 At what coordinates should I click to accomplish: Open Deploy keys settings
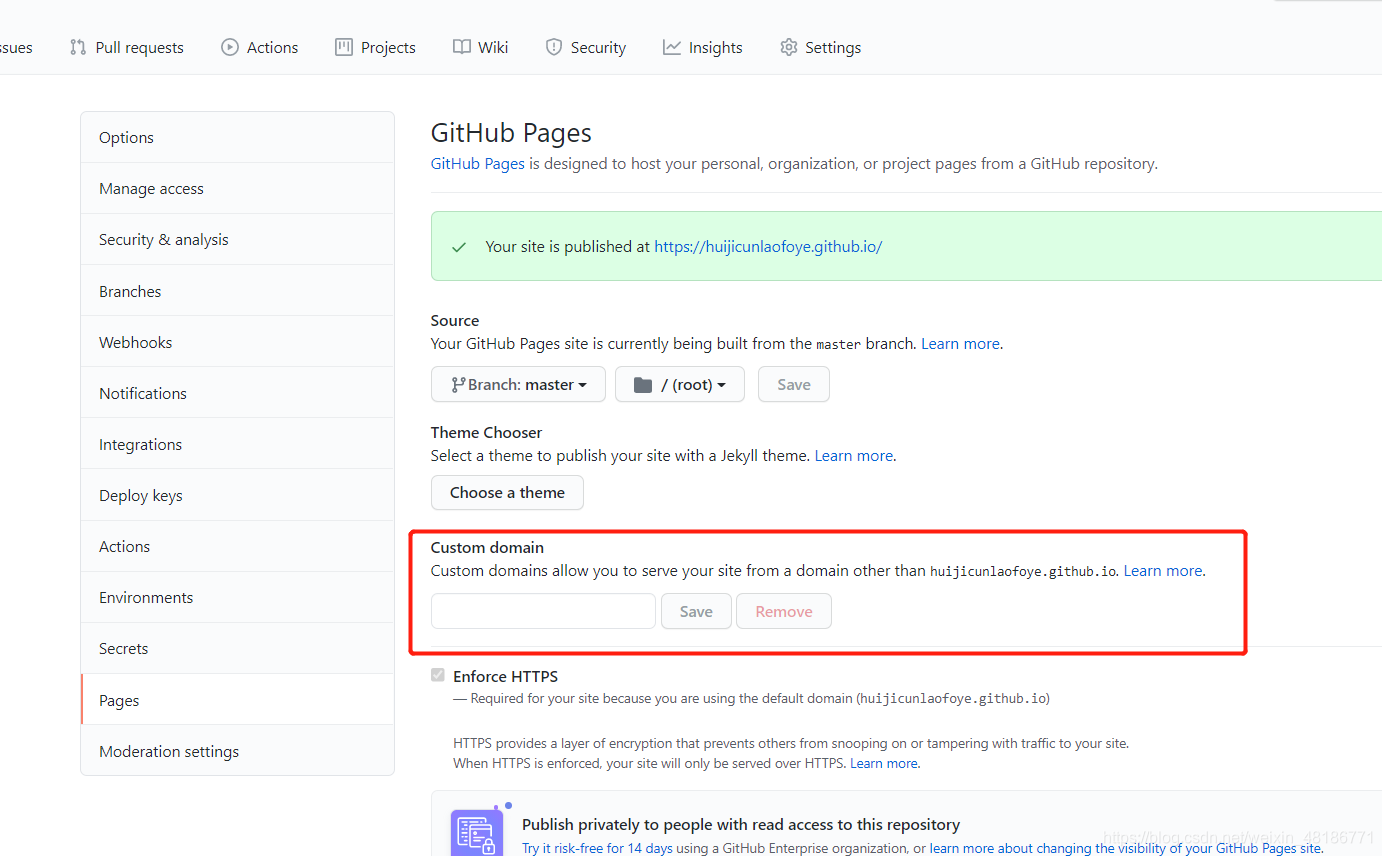tap(237, 495)
